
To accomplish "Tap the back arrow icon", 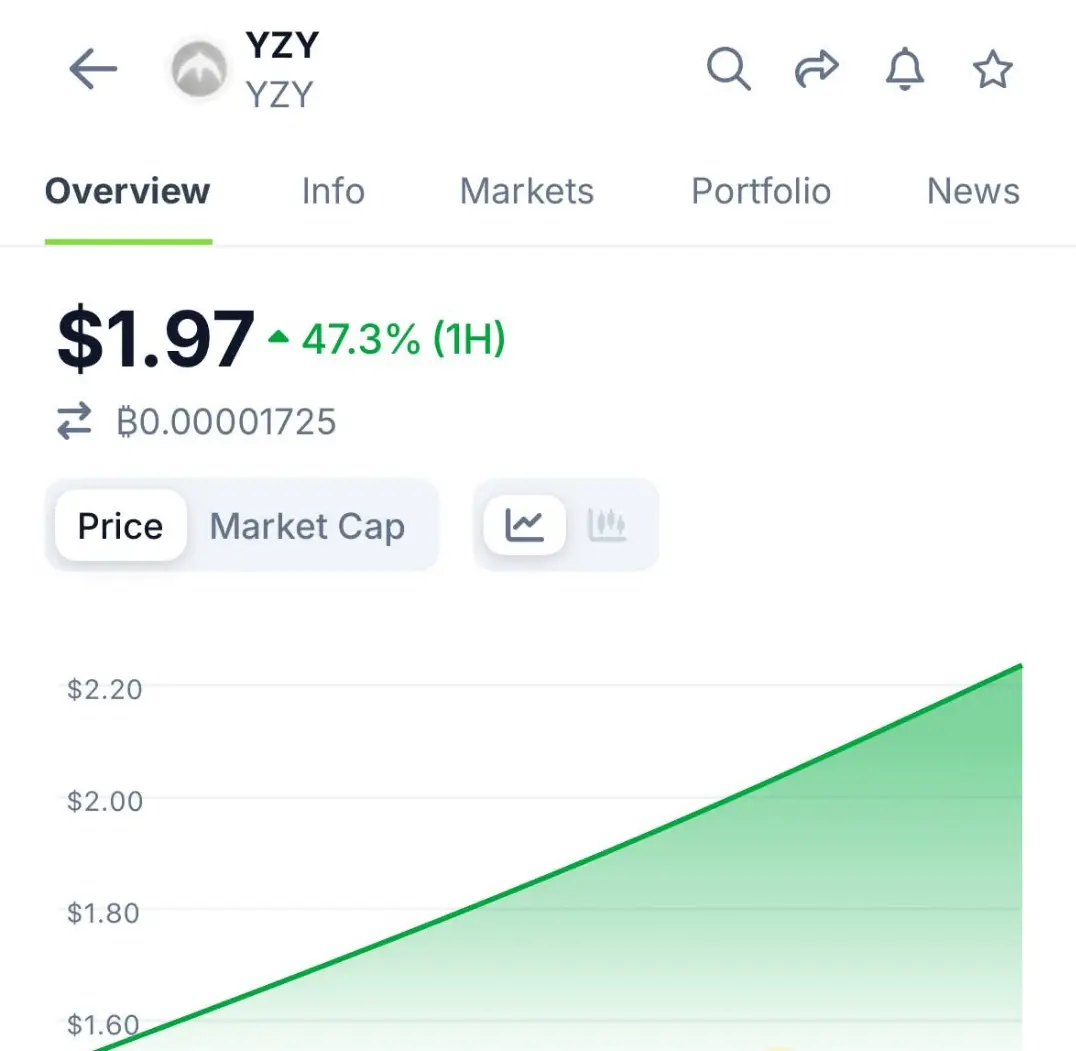I will pyautogui.click(x=93, y=69).
